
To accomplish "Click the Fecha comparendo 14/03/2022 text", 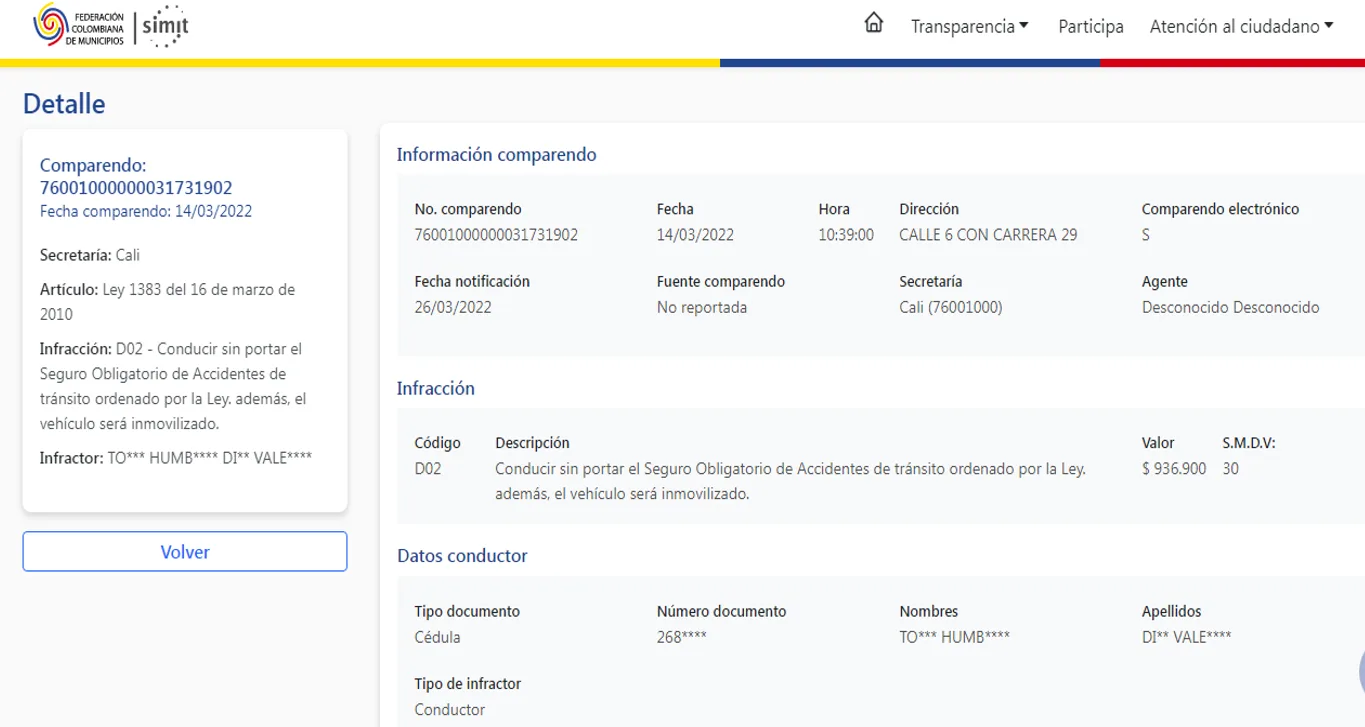I will [146, 211].
